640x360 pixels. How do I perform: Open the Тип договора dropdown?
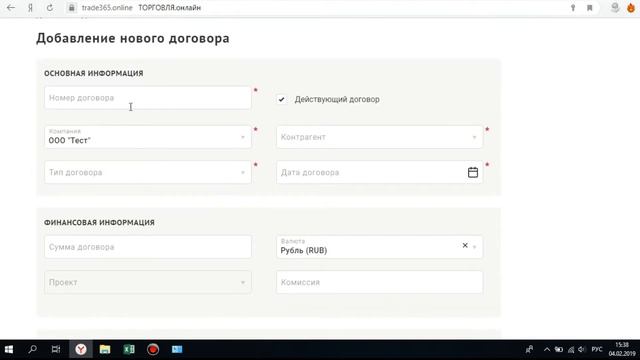[x=148, y=172]
